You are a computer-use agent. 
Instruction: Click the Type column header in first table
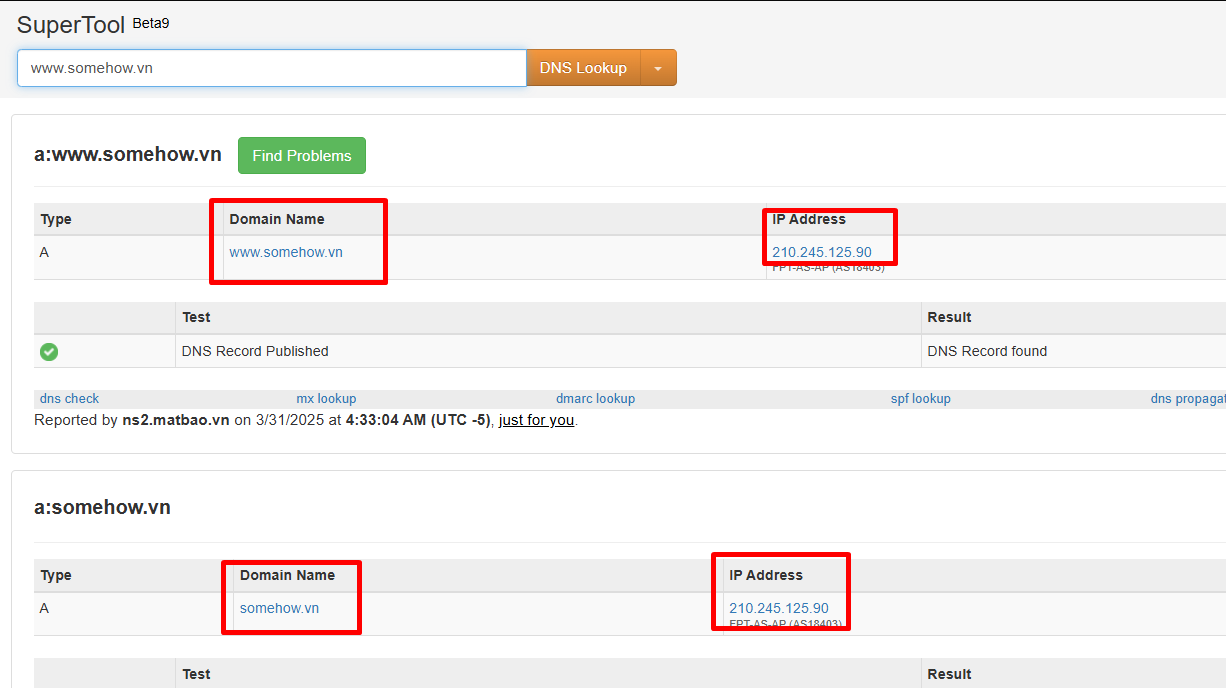click(56, 220)
